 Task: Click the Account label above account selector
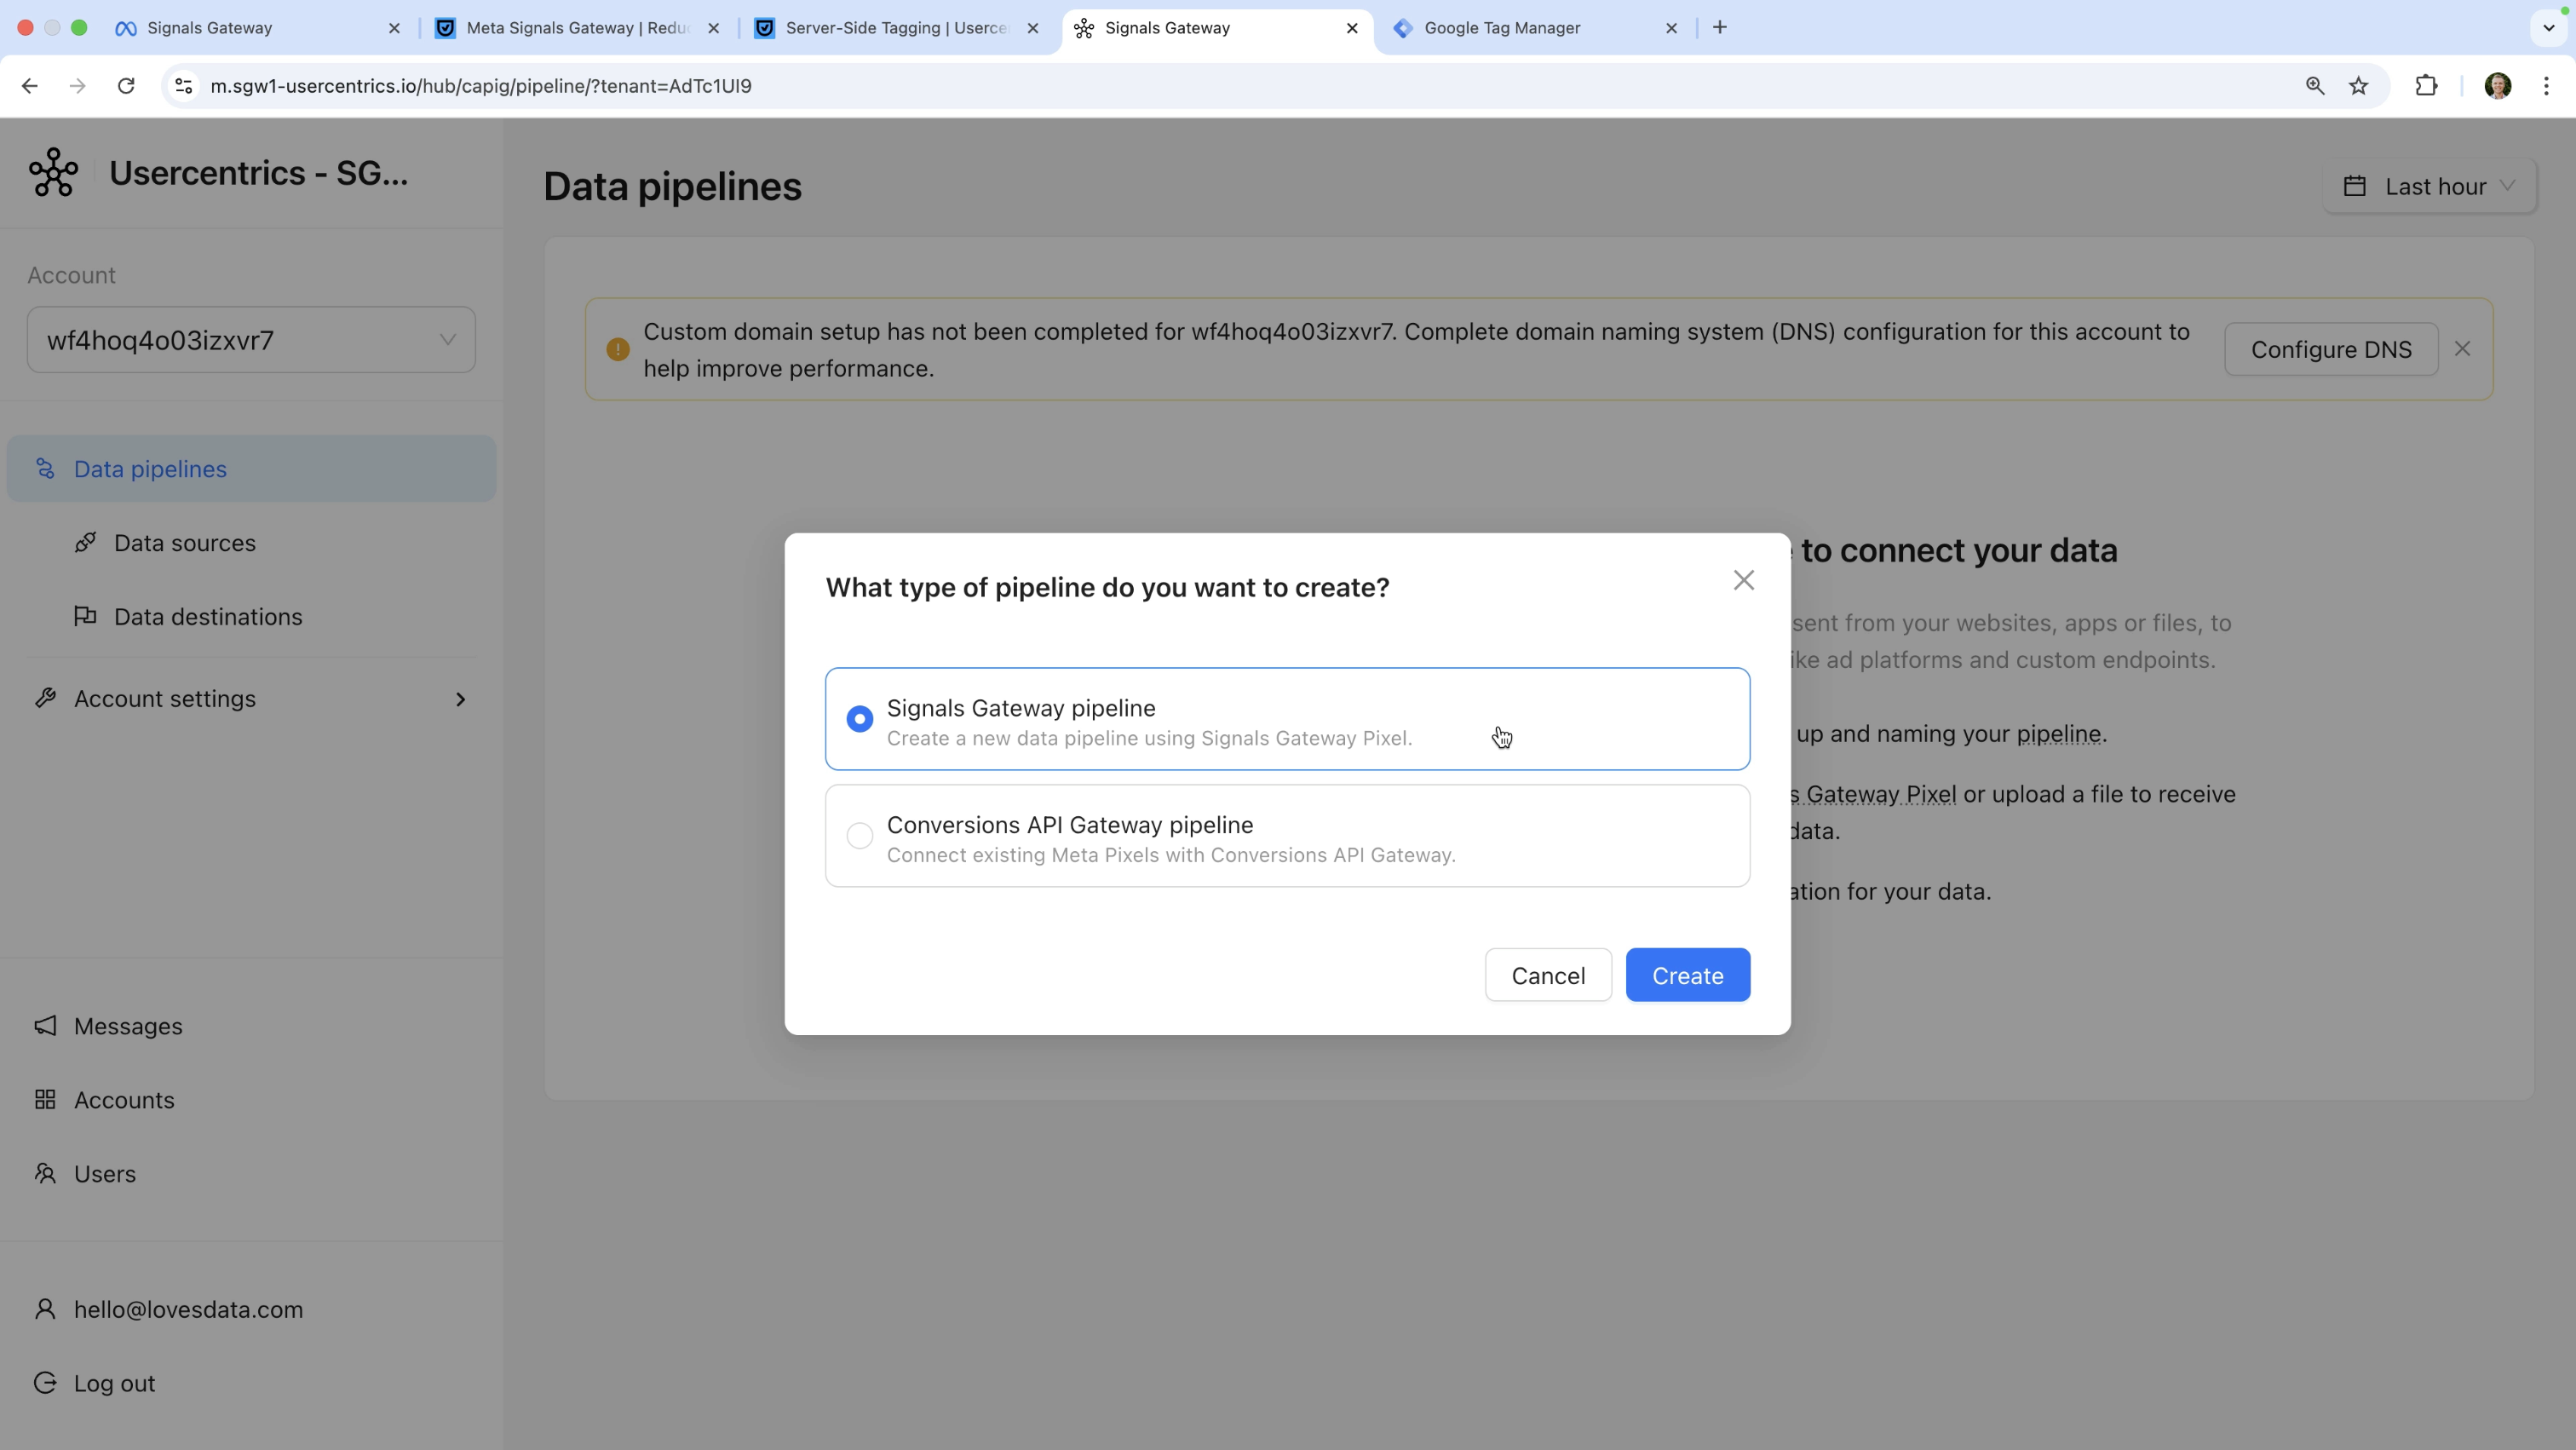click(71, 275)
